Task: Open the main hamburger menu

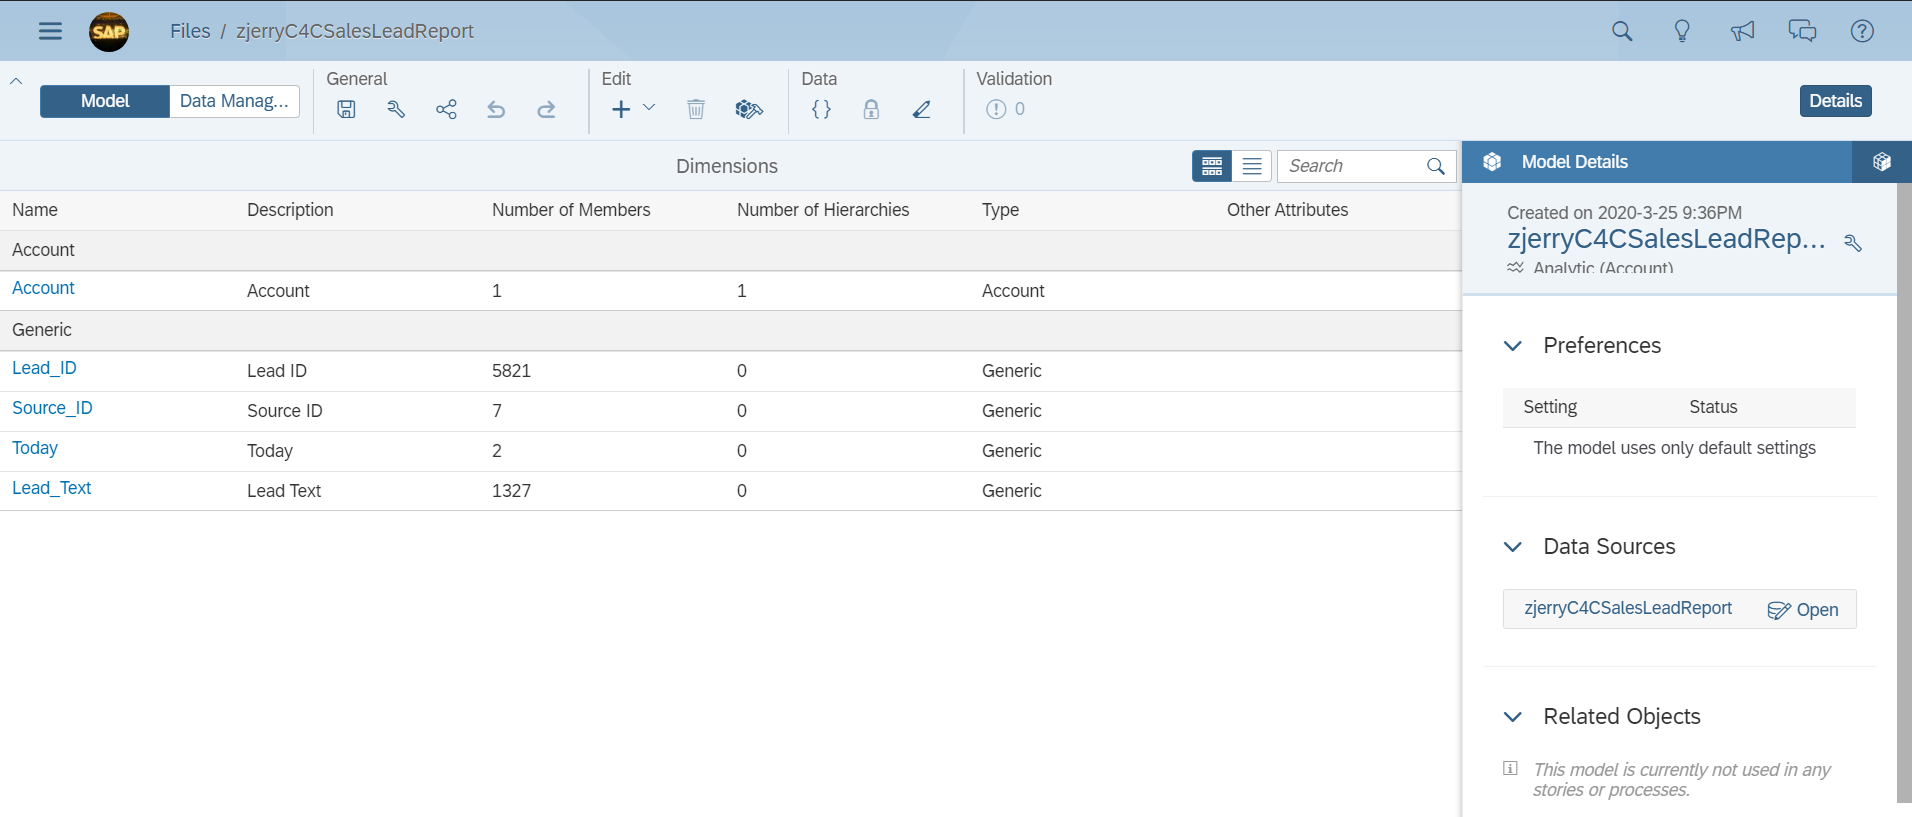Action: (50, 31)
